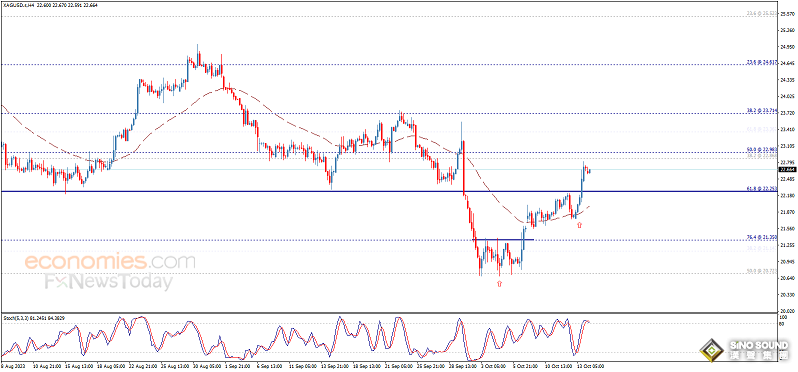Click the 1 Sep 21:00 time axis label
Screen dimensions: 798x372
coord(237,365)
